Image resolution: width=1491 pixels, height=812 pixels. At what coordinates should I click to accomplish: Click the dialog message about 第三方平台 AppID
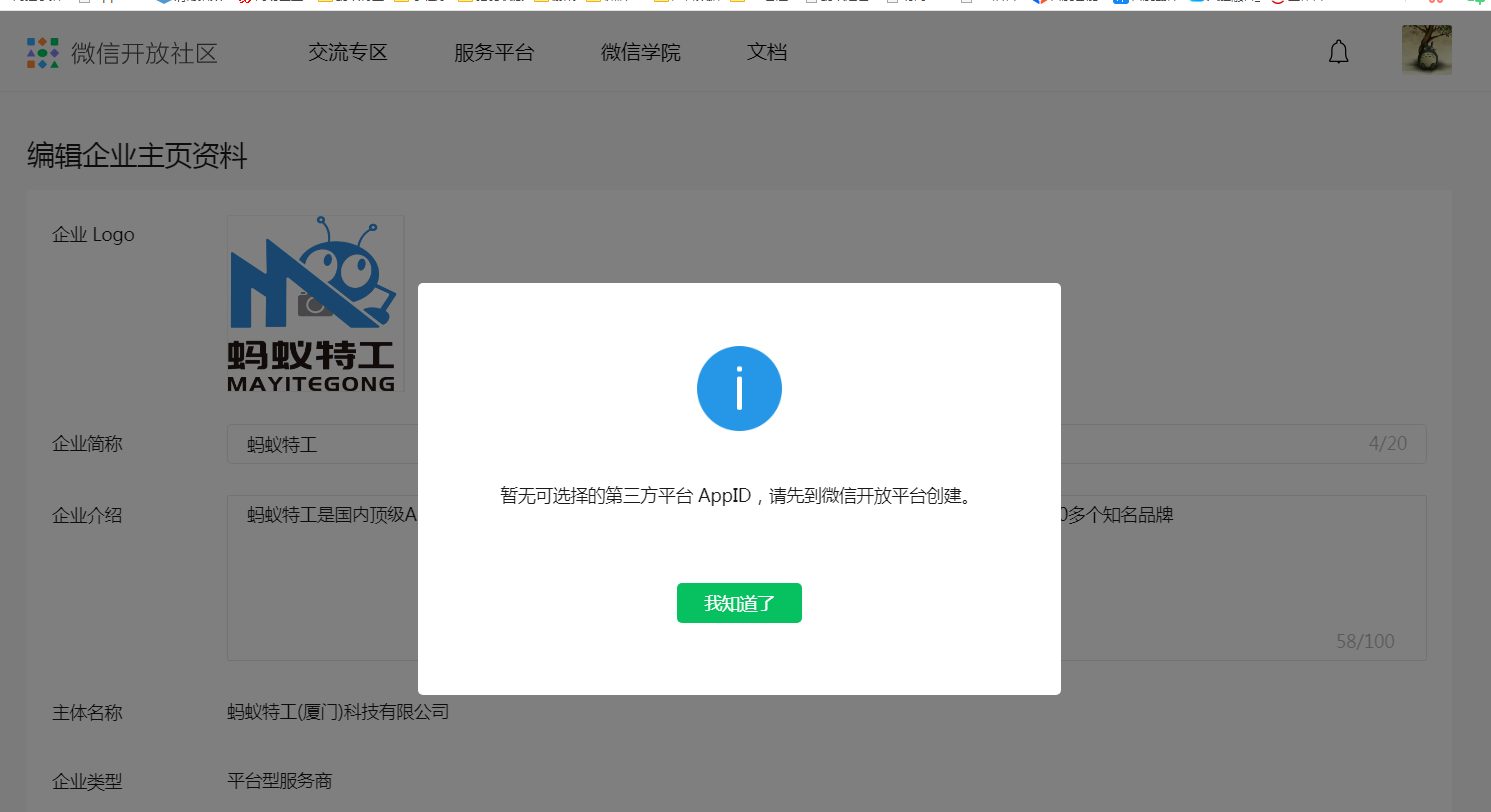coord(739,495)
